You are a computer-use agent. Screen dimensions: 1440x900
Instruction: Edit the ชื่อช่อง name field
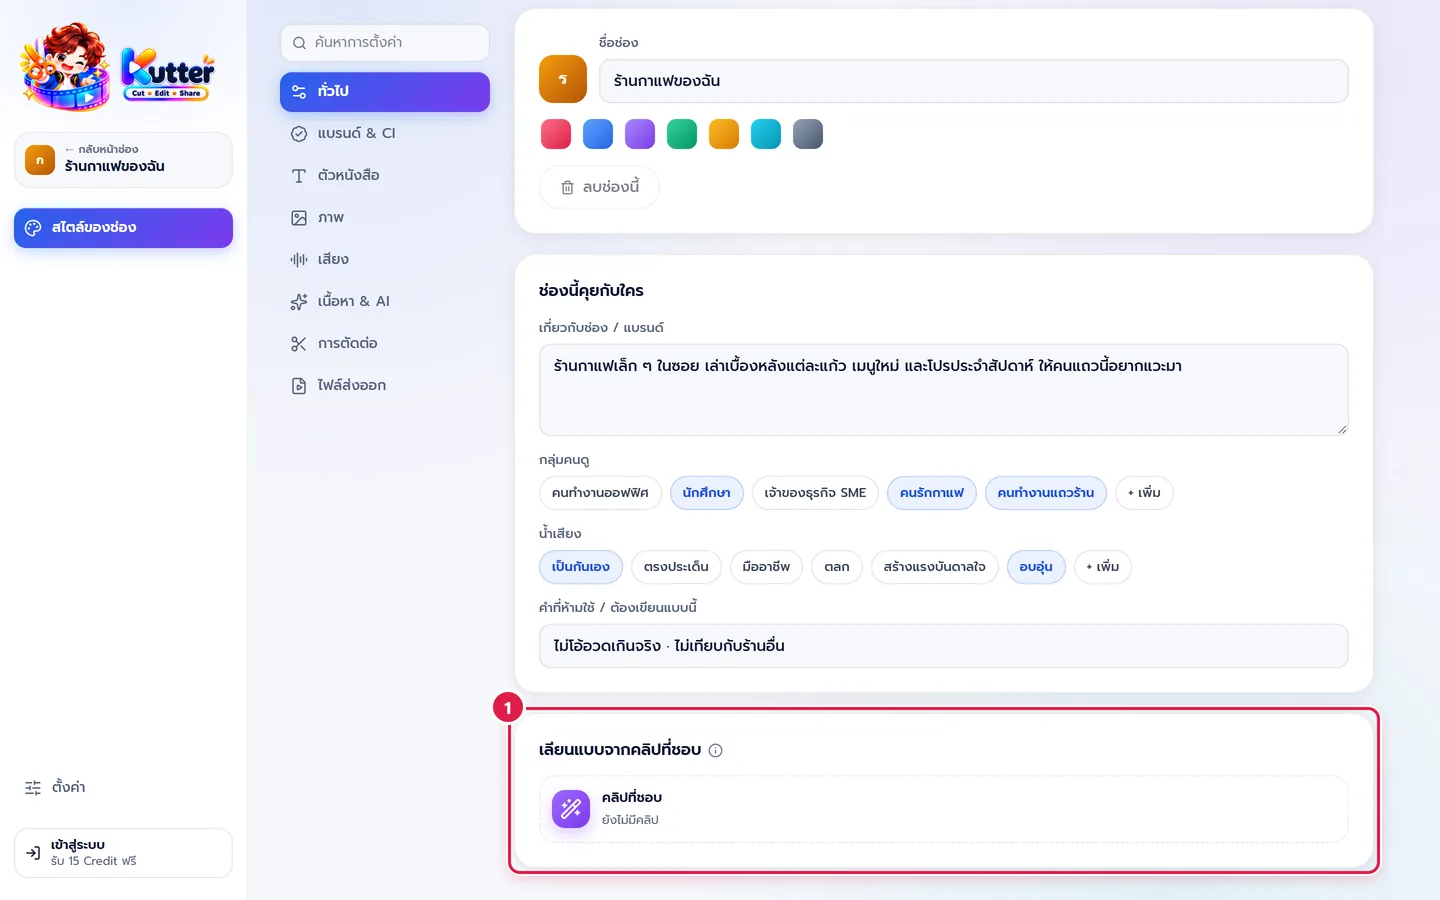point(973,81)
